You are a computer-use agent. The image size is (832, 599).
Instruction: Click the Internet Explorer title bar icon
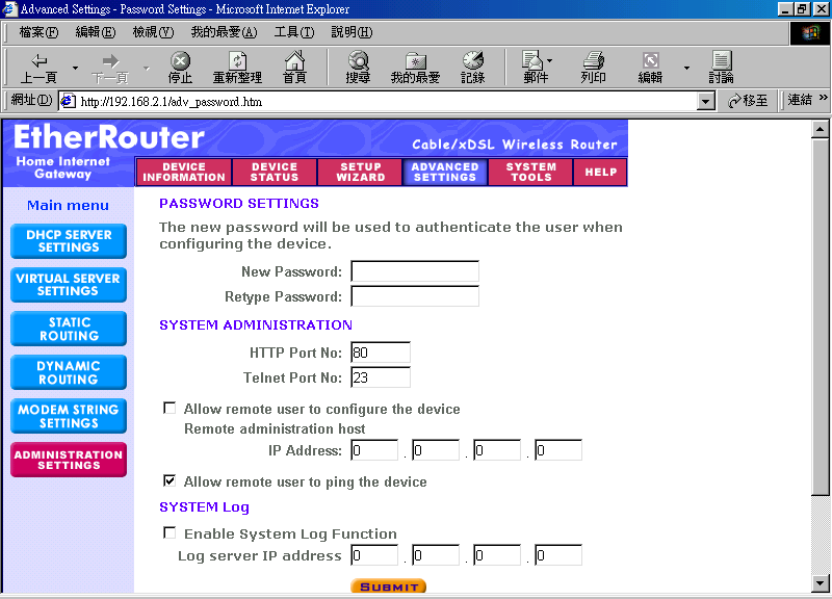click(10, 9)
